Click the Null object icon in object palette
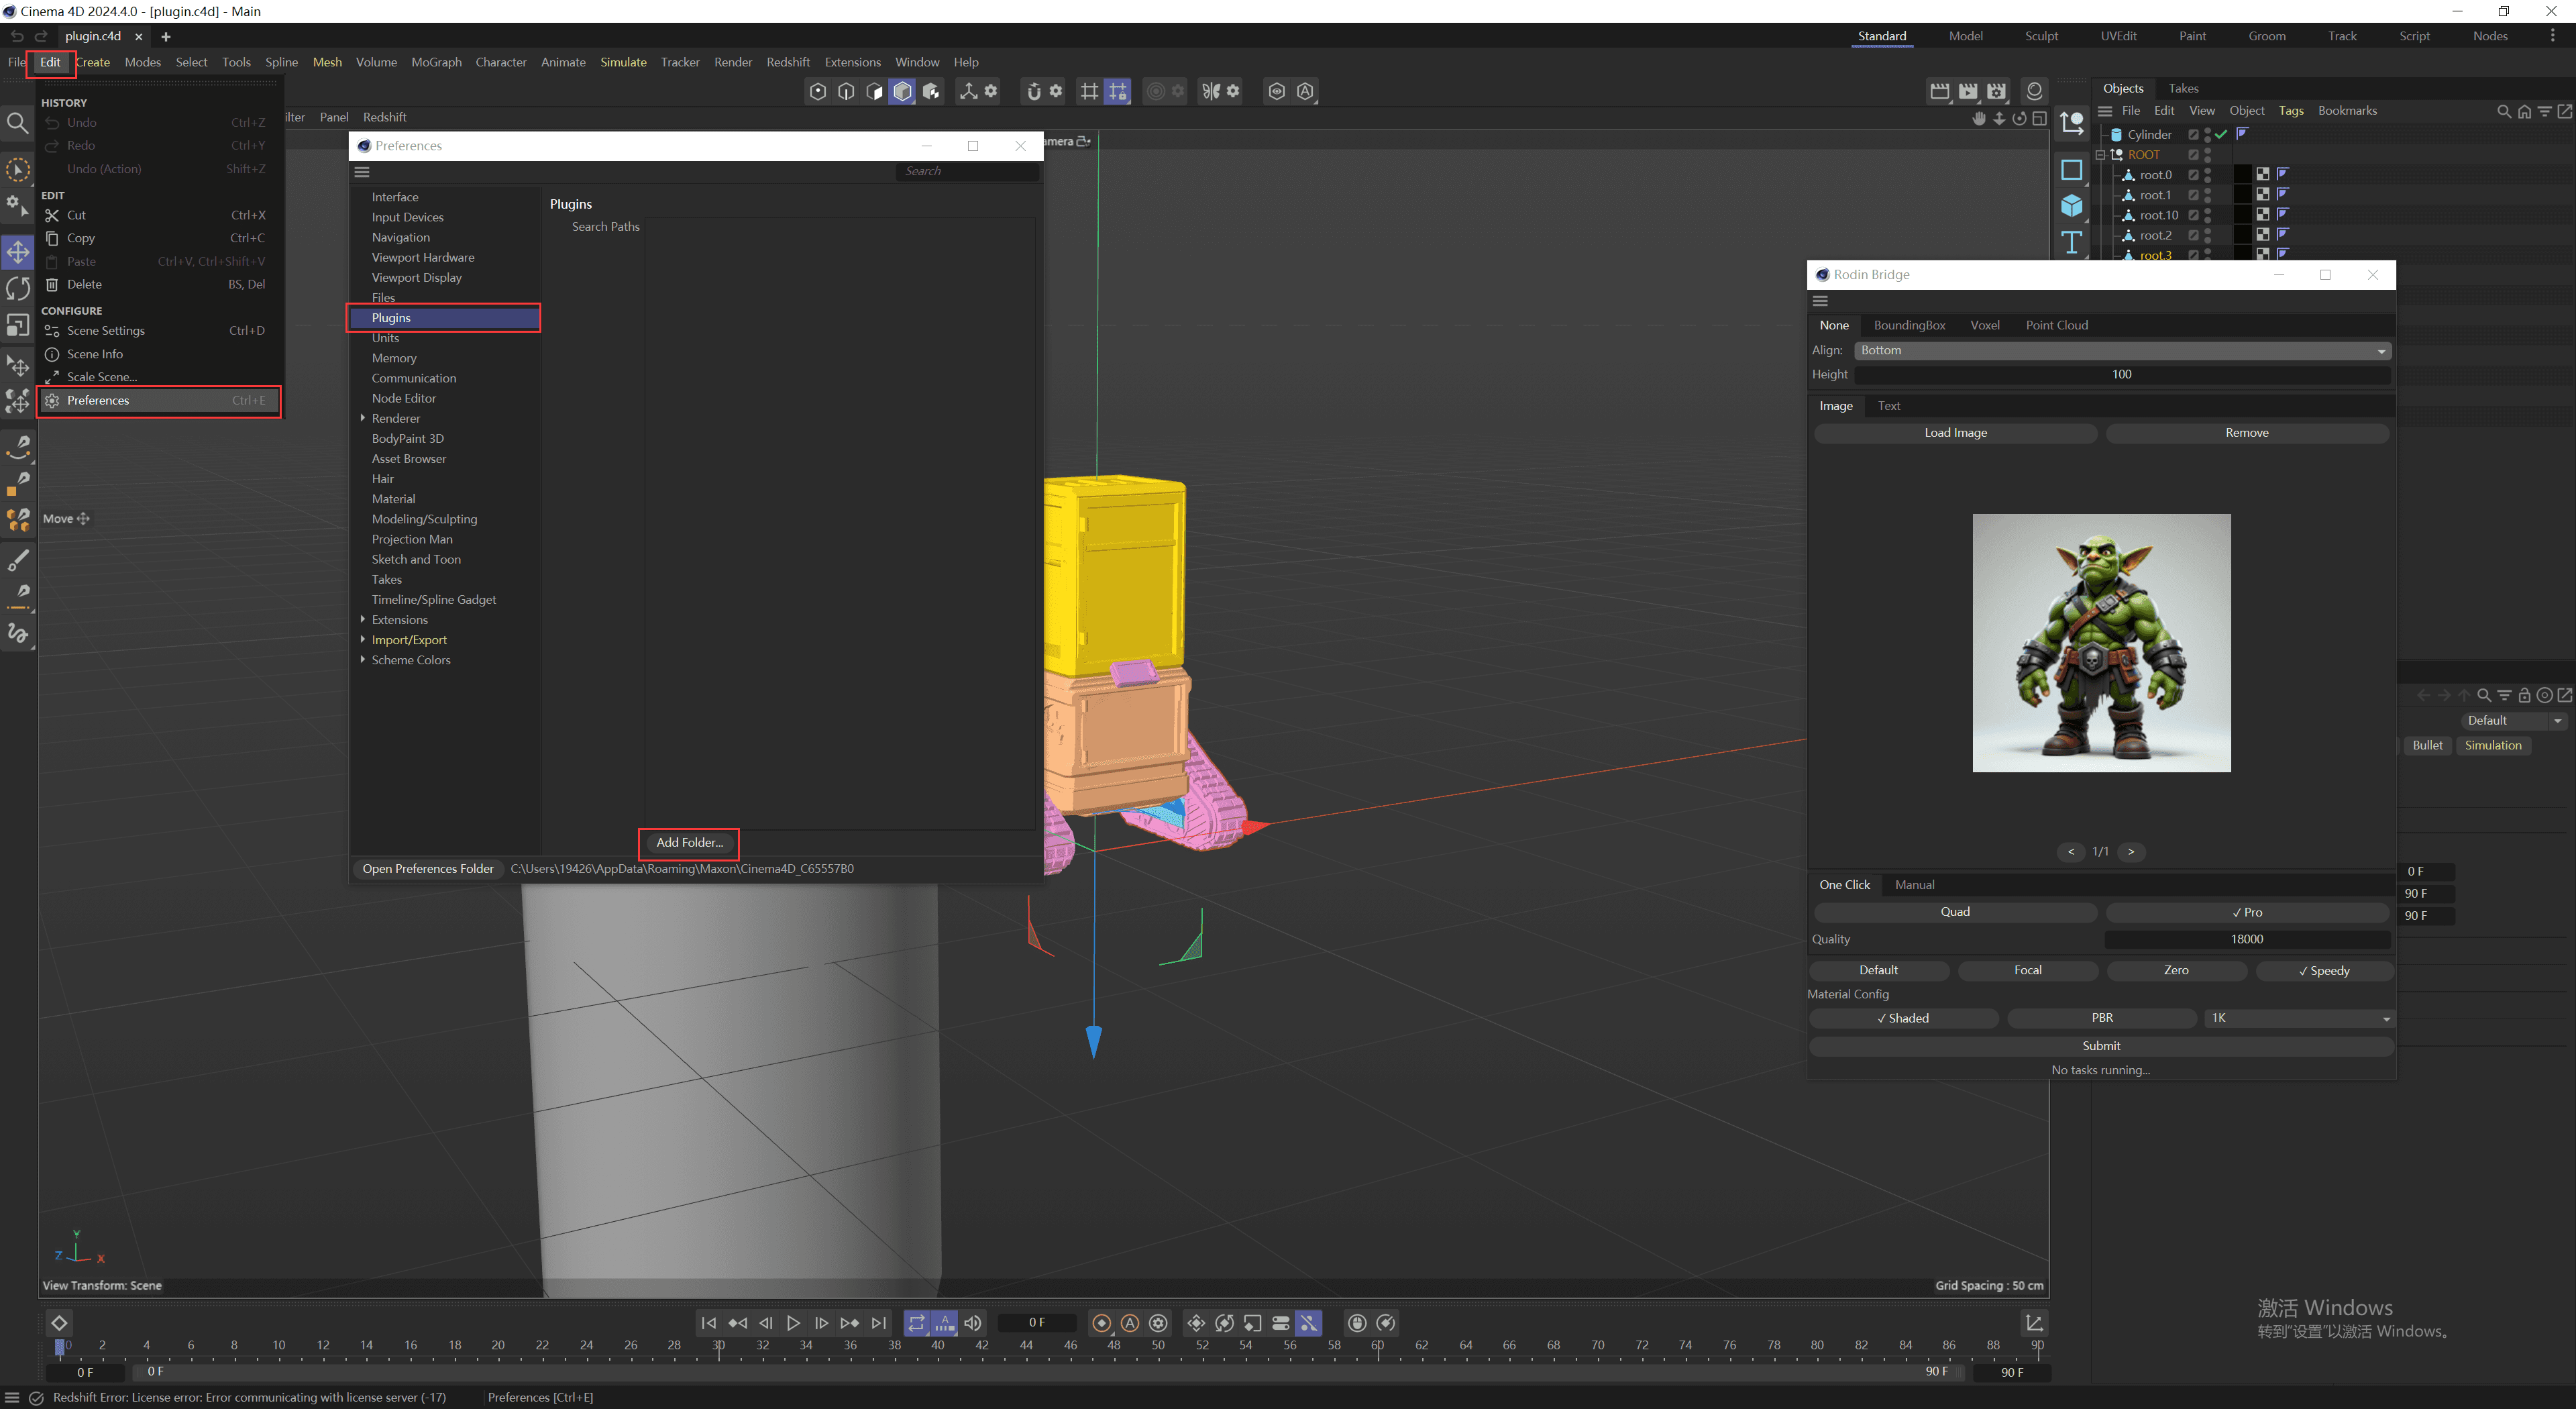 [x=2072, y=123]
